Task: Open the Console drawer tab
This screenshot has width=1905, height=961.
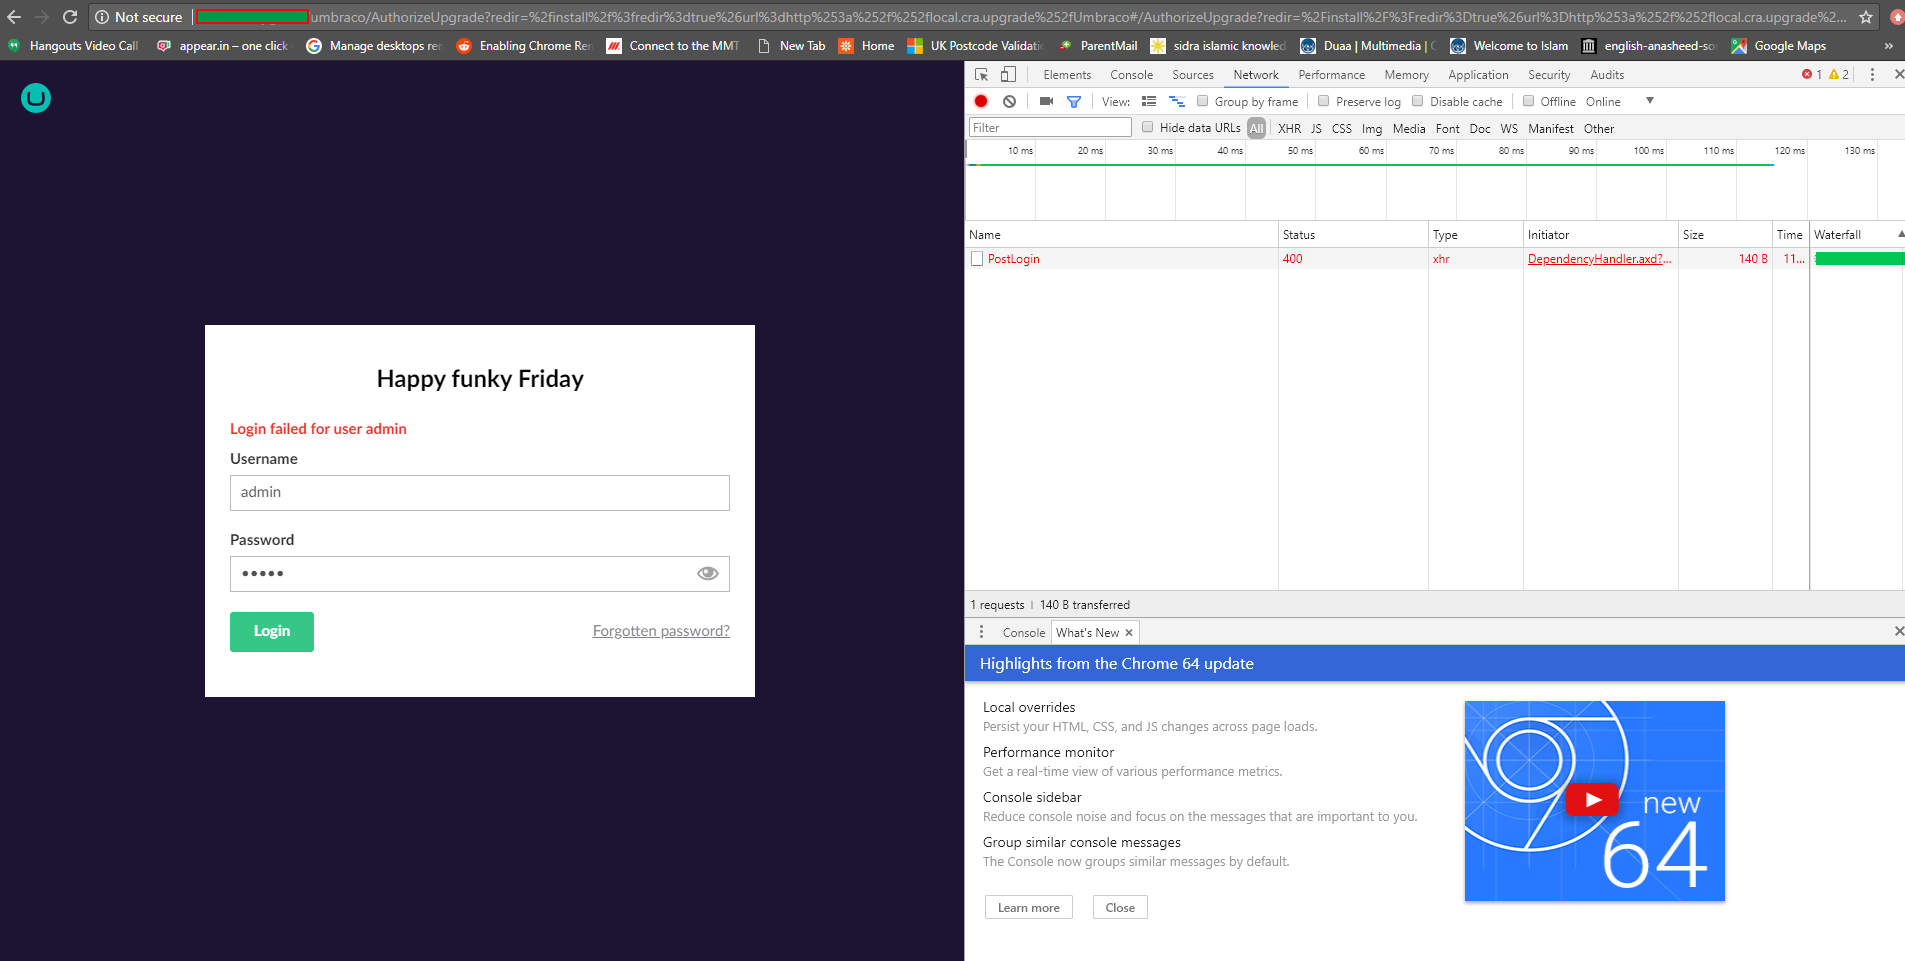Action: [x=1023, y=633]
